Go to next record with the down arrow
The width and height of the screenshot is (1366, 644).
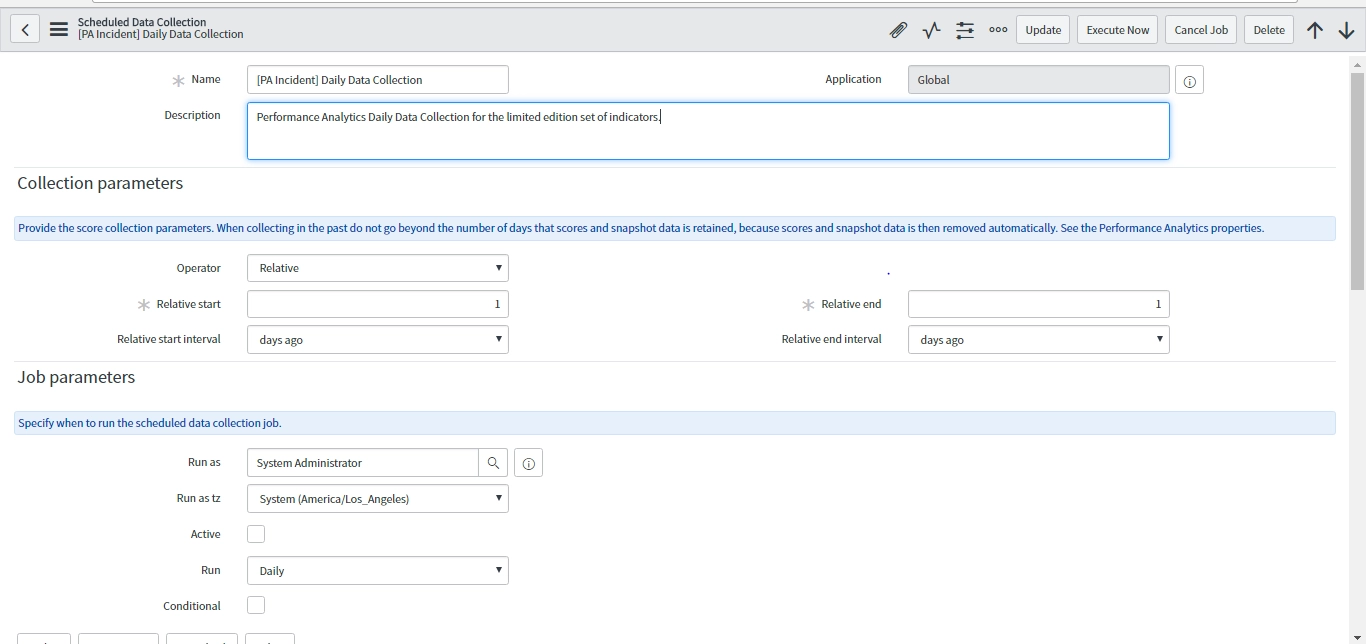[x=1347, y=30]
